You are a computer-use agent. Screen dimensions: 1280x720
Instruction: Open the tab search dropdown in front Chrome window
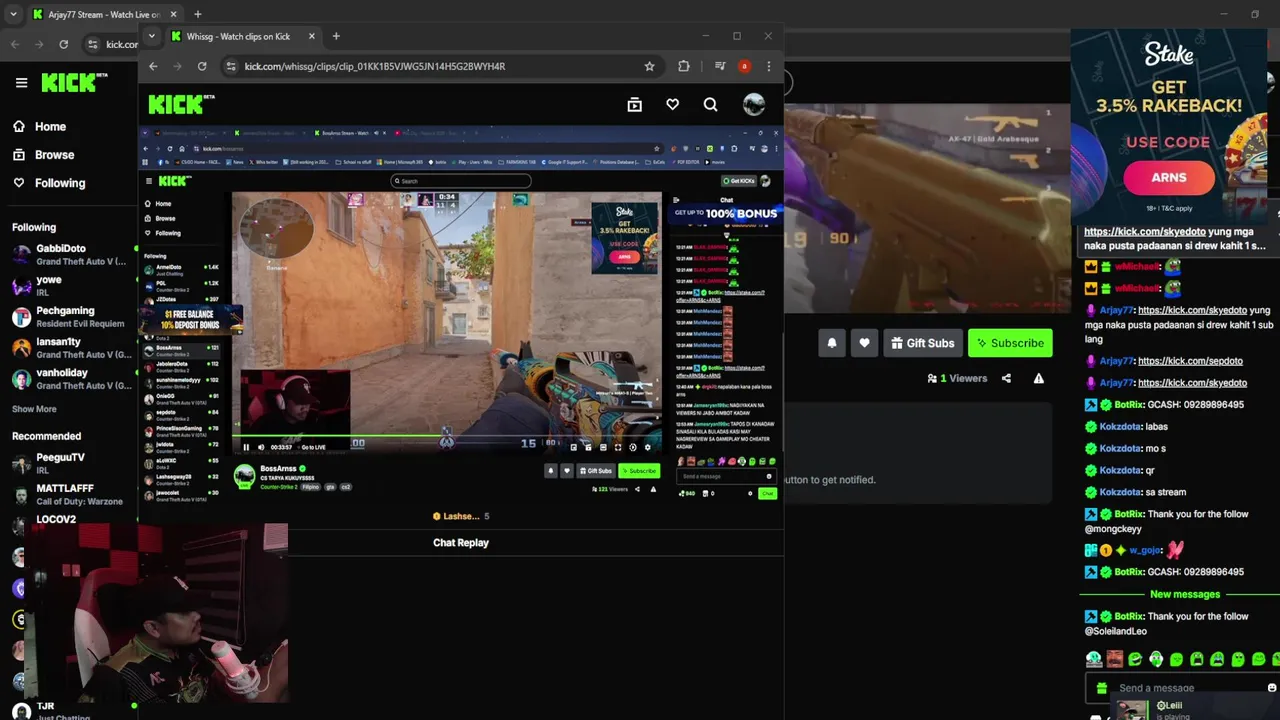[152, 36]
